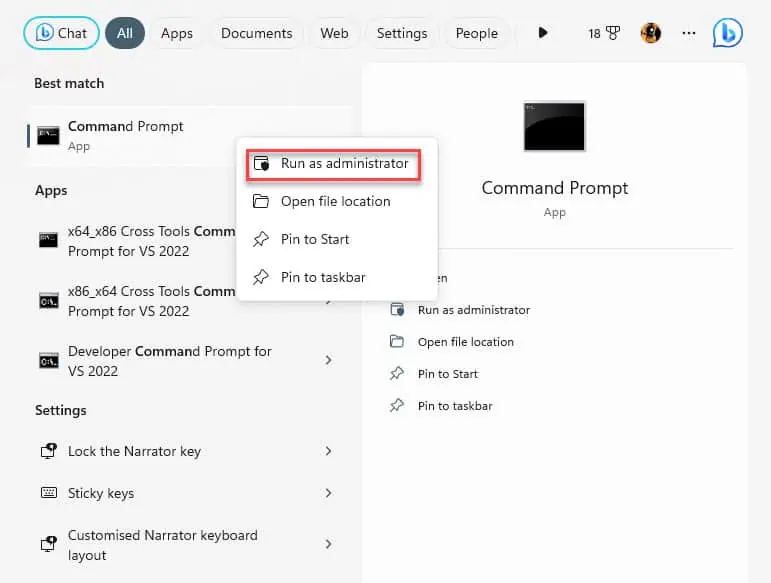Open Sticky keys setting result
This screenshot has width=771, height=583.
click(x=101, y=493)
